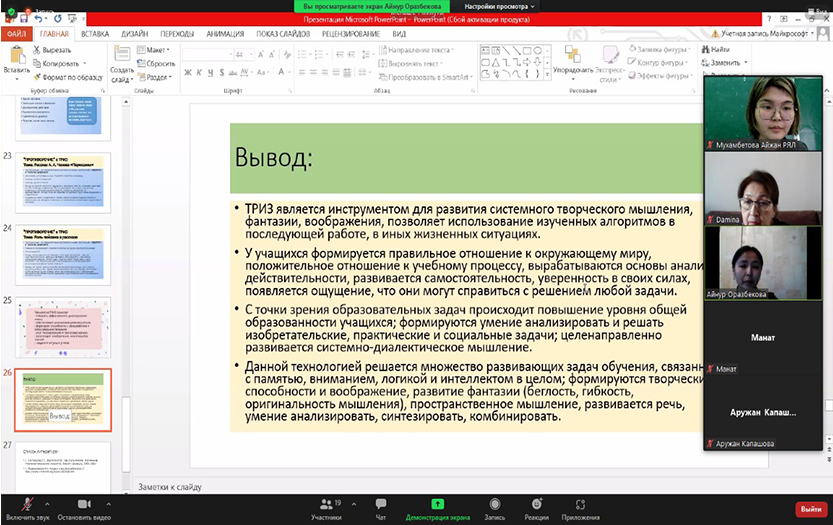Switch to the ВСТАВКА ribbon tab
The image size is (833, 525).
tap(95, 33)
